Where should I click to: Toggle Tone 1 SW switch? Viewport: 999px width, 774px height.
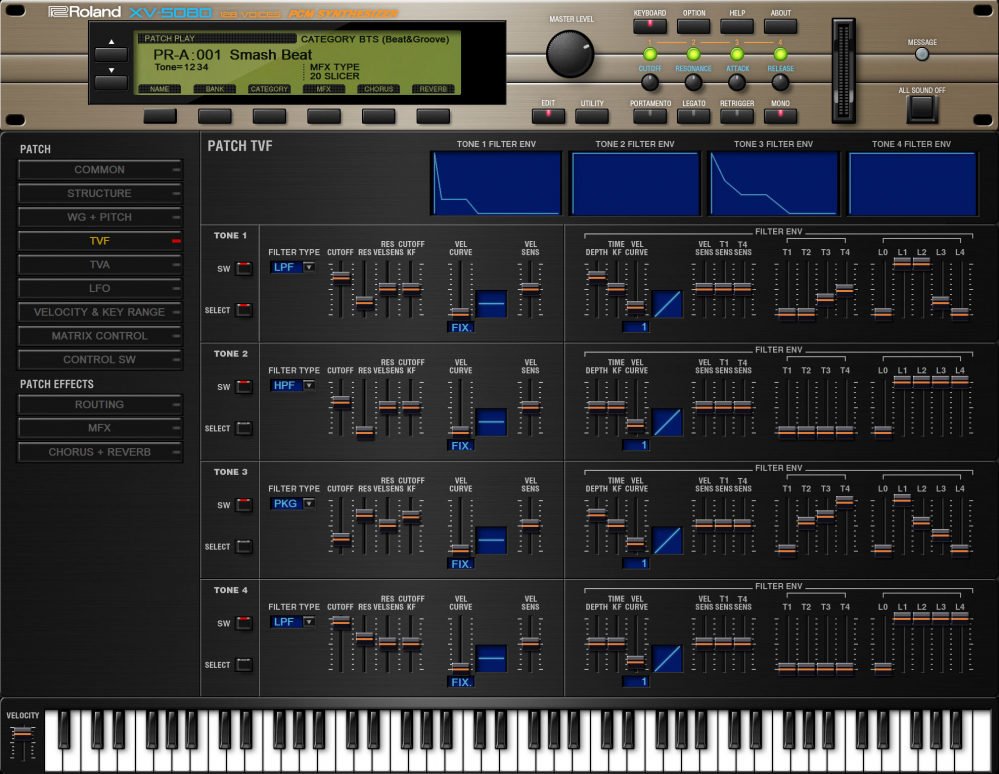pyautogui.click(x=244, y=268)
